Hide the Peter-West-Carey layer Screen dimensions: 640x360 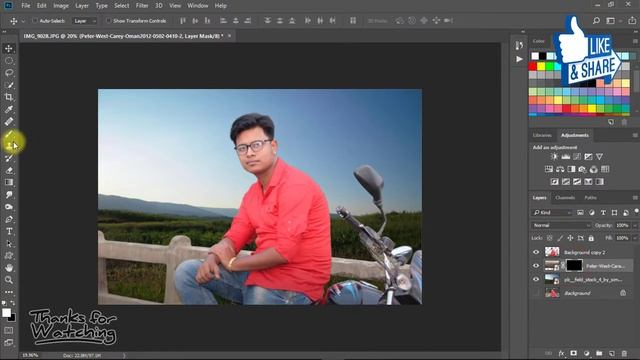click(x=536, y=266)
